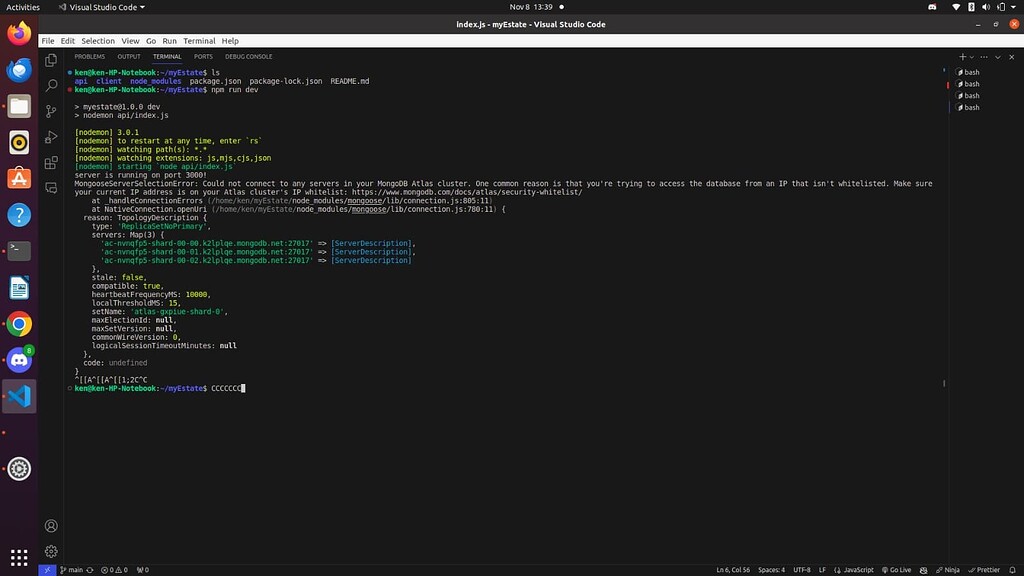
Task: Click the connection.js:805:11 file path link
Action: [x=349, y=201]
